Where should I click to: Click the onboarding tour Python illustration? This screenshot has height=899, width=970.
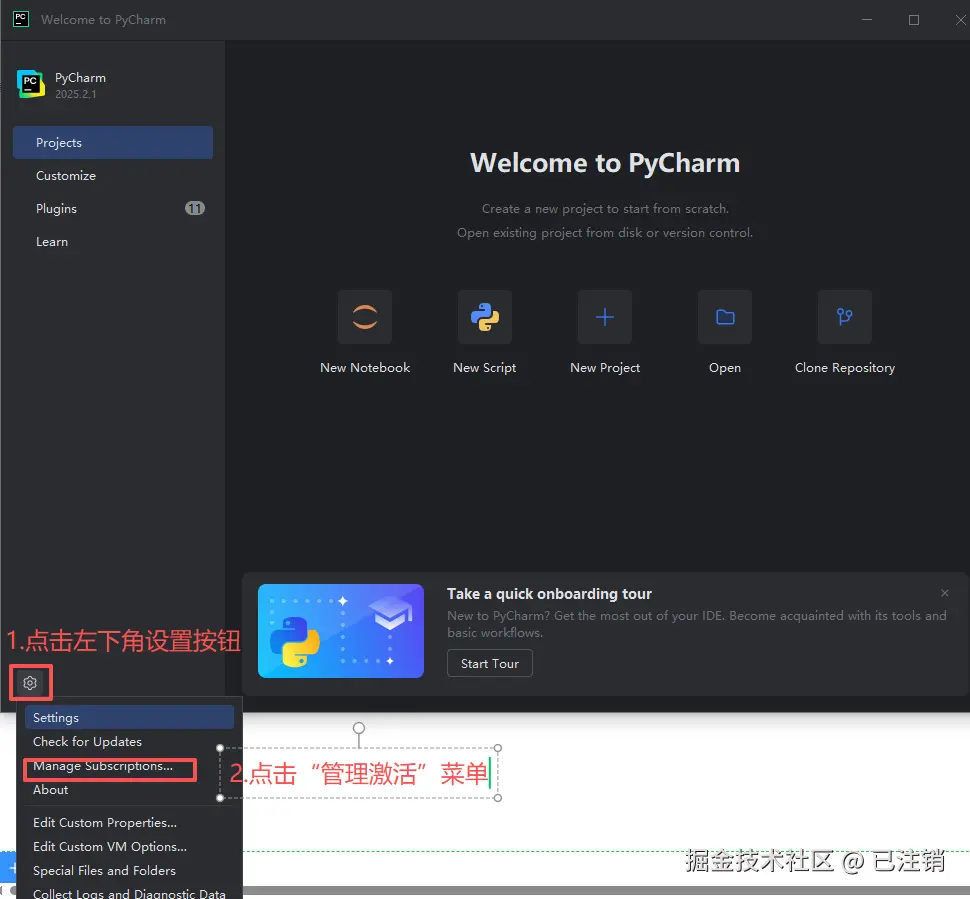(341, 630)
